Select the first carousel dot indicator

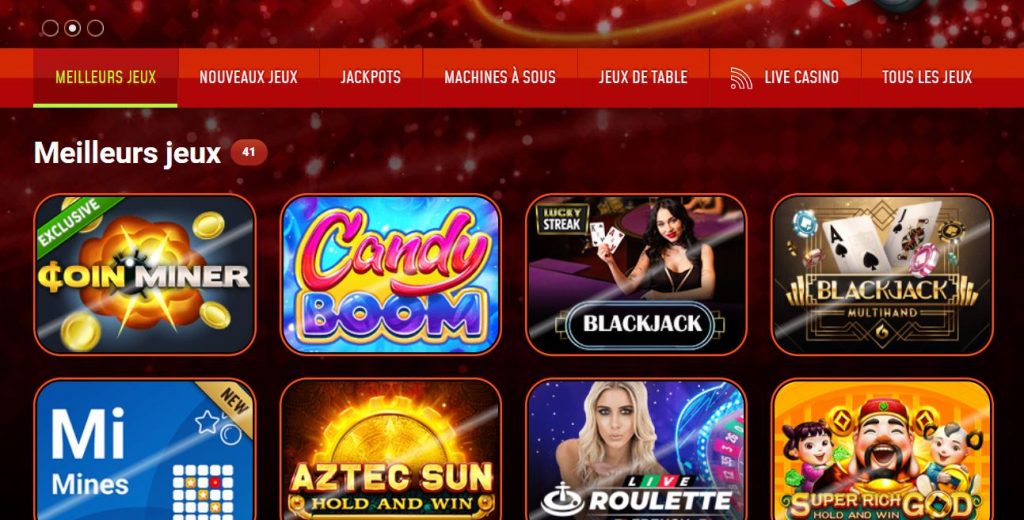tap(50, 28)
